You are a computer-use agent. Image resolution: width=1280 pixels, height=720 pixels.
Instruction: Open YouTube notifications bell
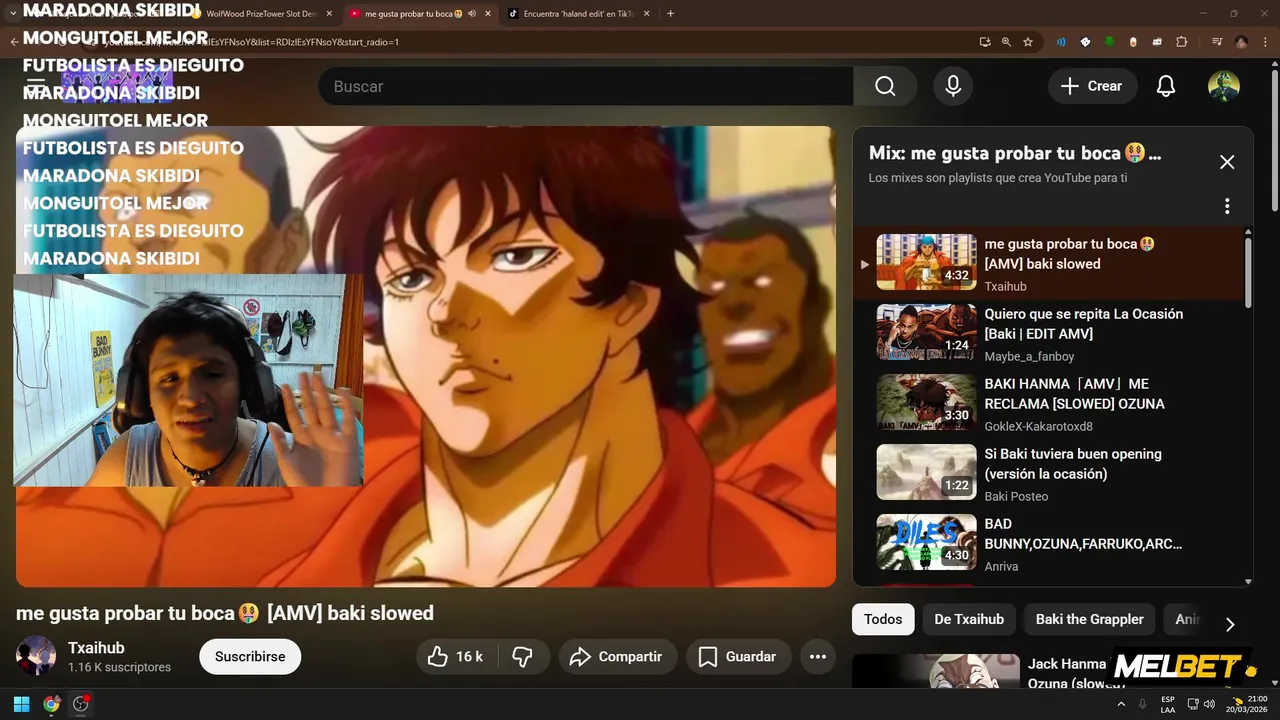click(x=1166, y=86)
